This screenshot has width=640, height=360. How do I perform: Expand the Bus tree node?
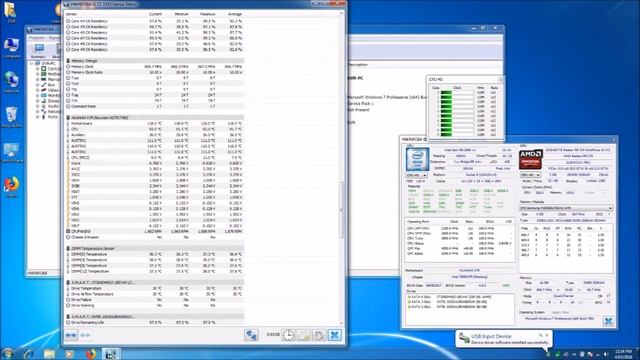[x=38, y=85]
